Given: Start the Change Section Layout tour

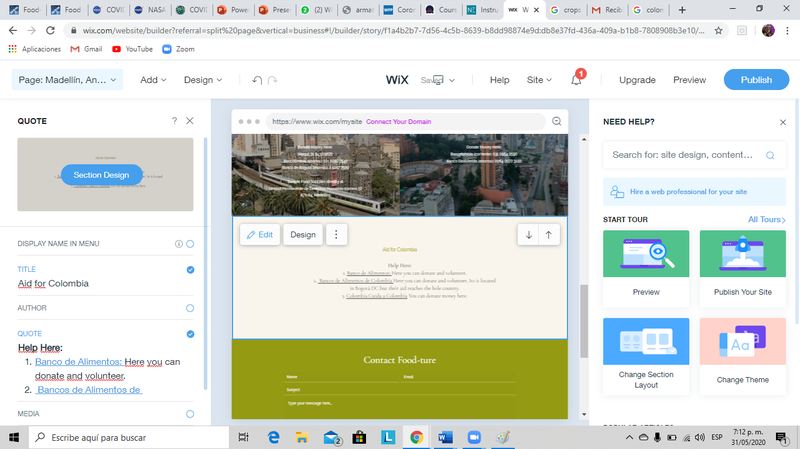Looking at the screenshot, I should [646, 356].
